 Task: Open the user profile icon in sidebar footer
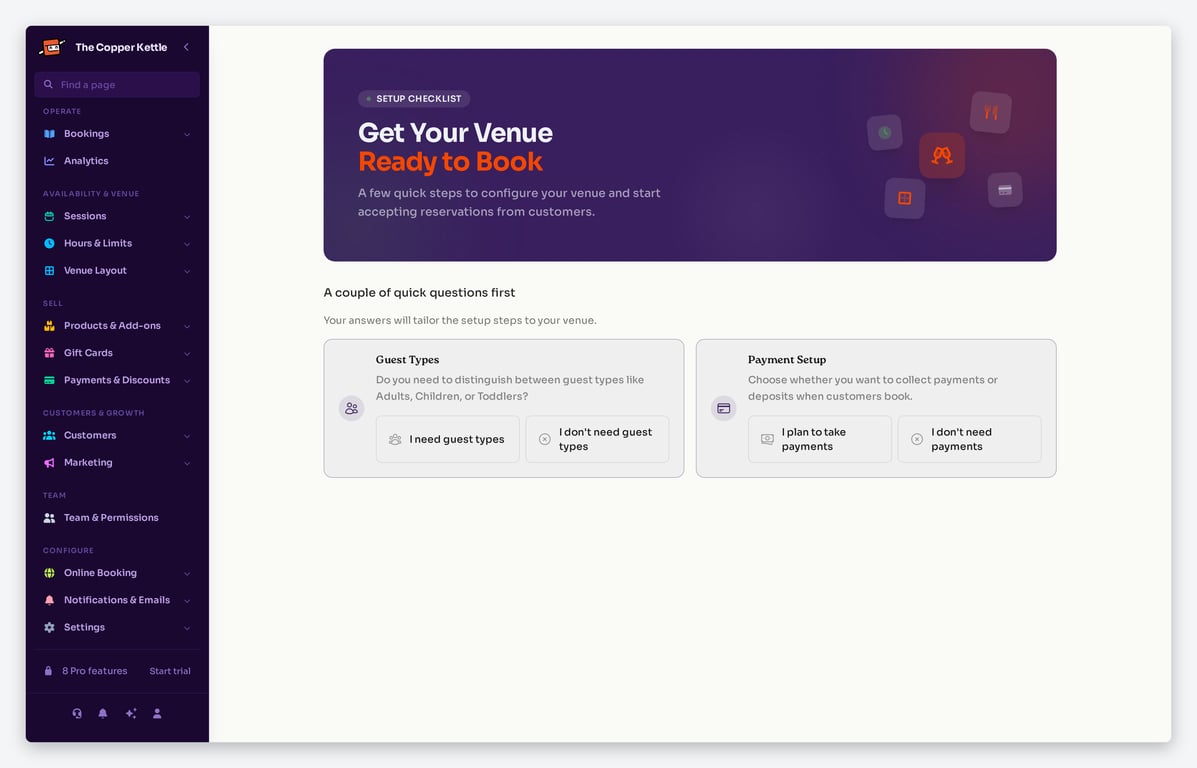pyautogui.click(x=157, y=713)
